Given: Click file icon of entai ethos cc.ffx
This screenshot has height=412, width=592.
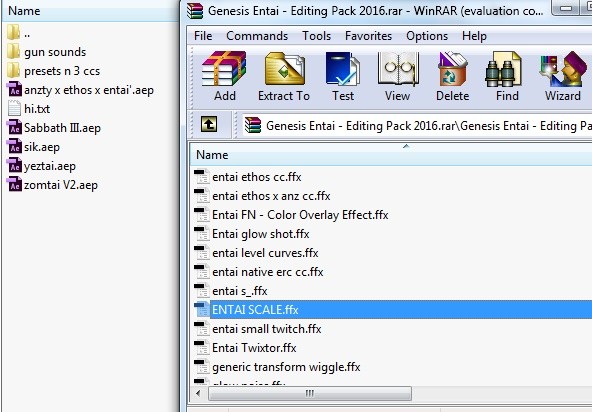Looking at the screenshot, I should [202, 177].
